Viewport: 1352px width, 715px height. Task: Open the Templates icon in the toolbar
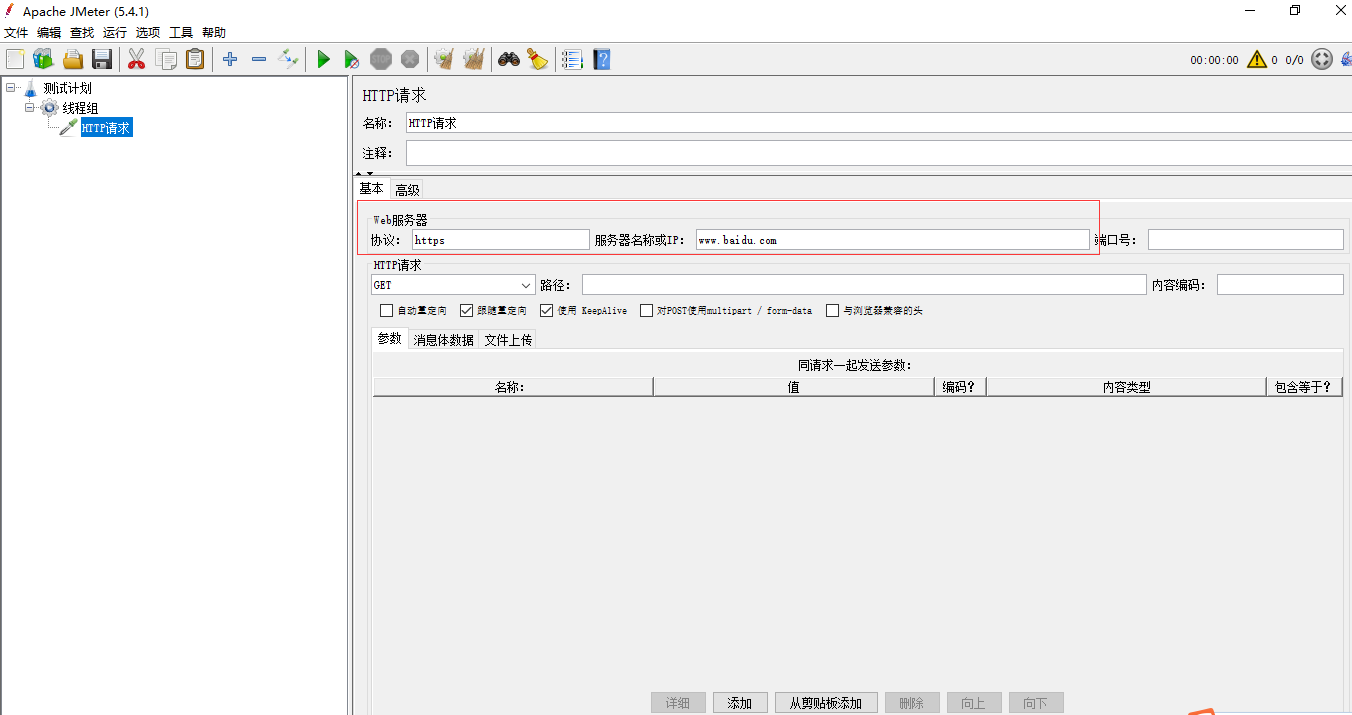pyautogui.click(x=43, y=59)
